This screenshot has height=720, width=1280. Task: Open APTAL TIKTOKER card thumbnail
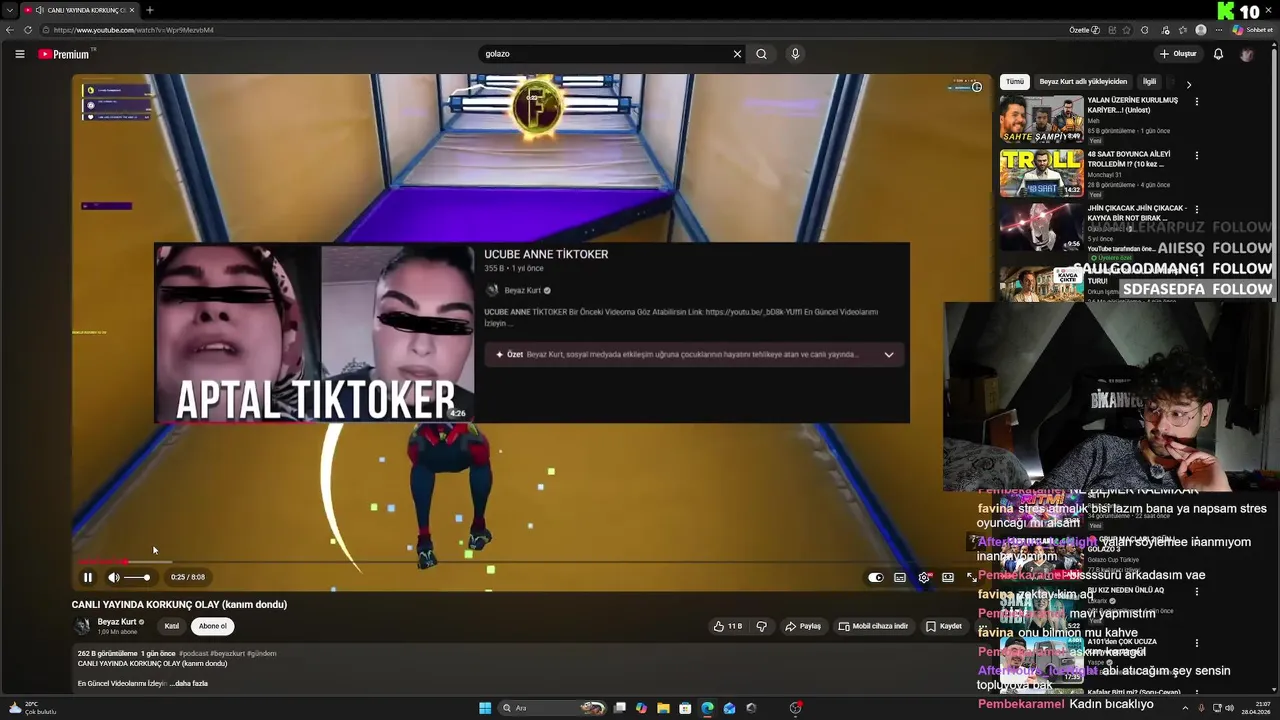pyautogui.click(x=314, y=334)
